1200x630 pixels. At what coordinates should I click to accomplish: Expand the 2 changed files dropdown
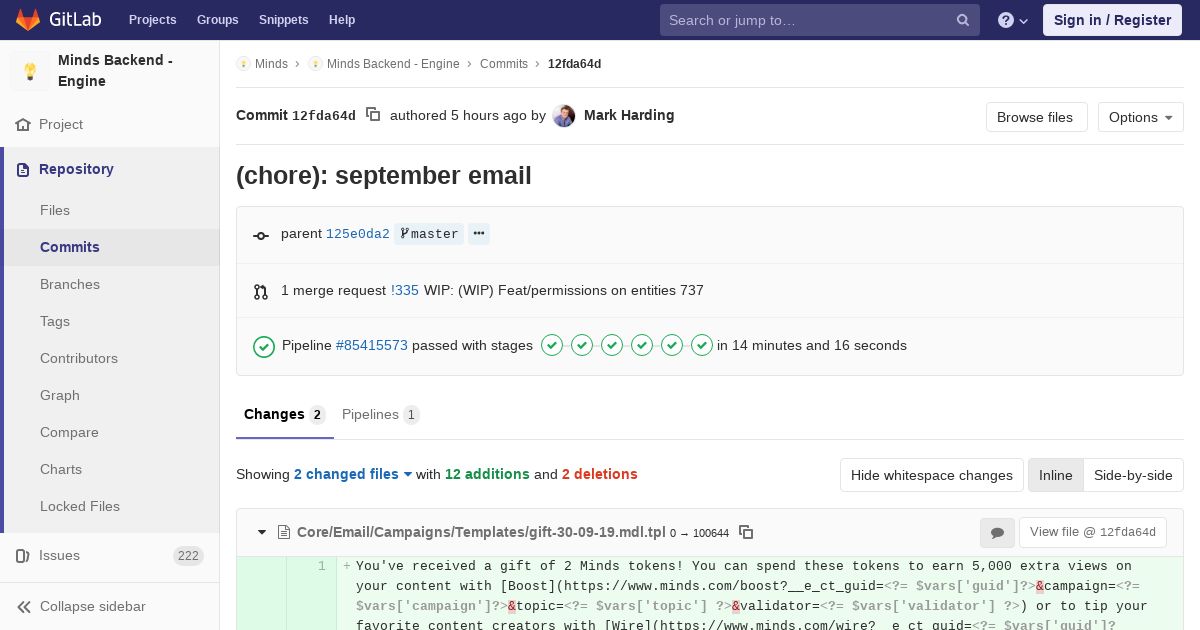(x=353, y=474)
